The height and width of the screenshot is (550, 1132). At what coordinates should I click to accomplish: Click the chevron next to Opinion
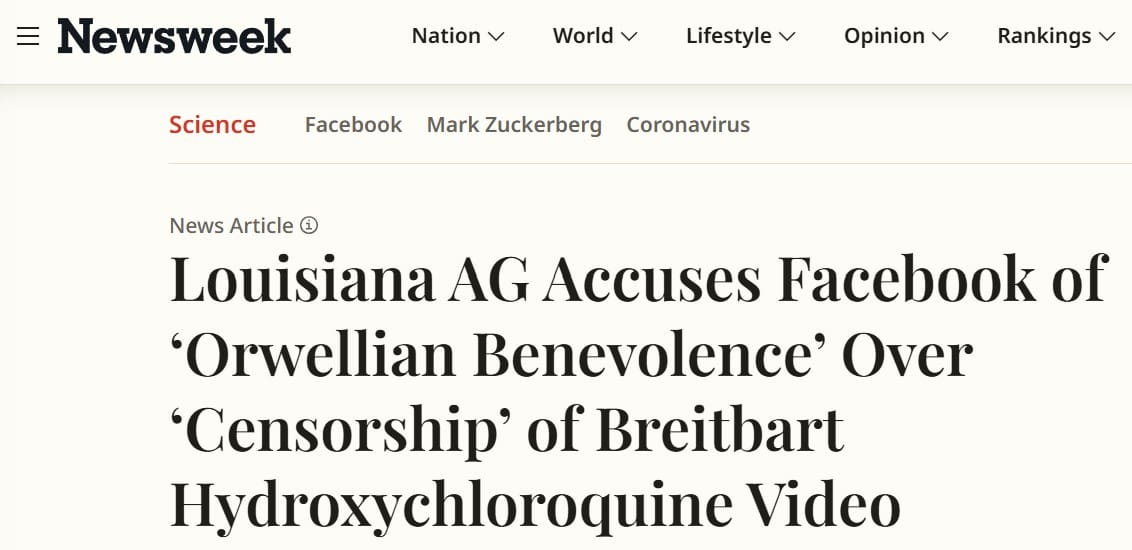click(x=940, y=37)
